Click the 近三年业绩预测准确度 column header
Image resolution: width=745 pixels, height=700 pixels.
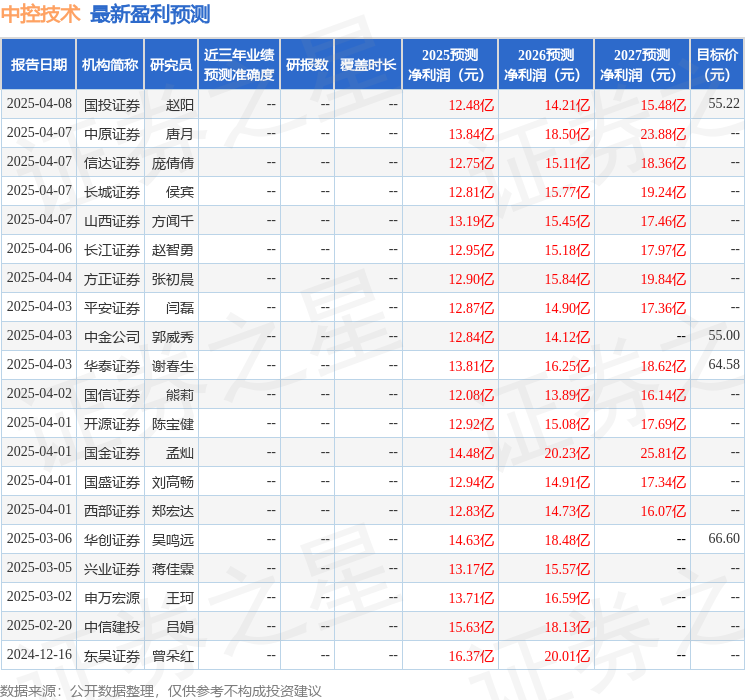[x=239, y=65]
